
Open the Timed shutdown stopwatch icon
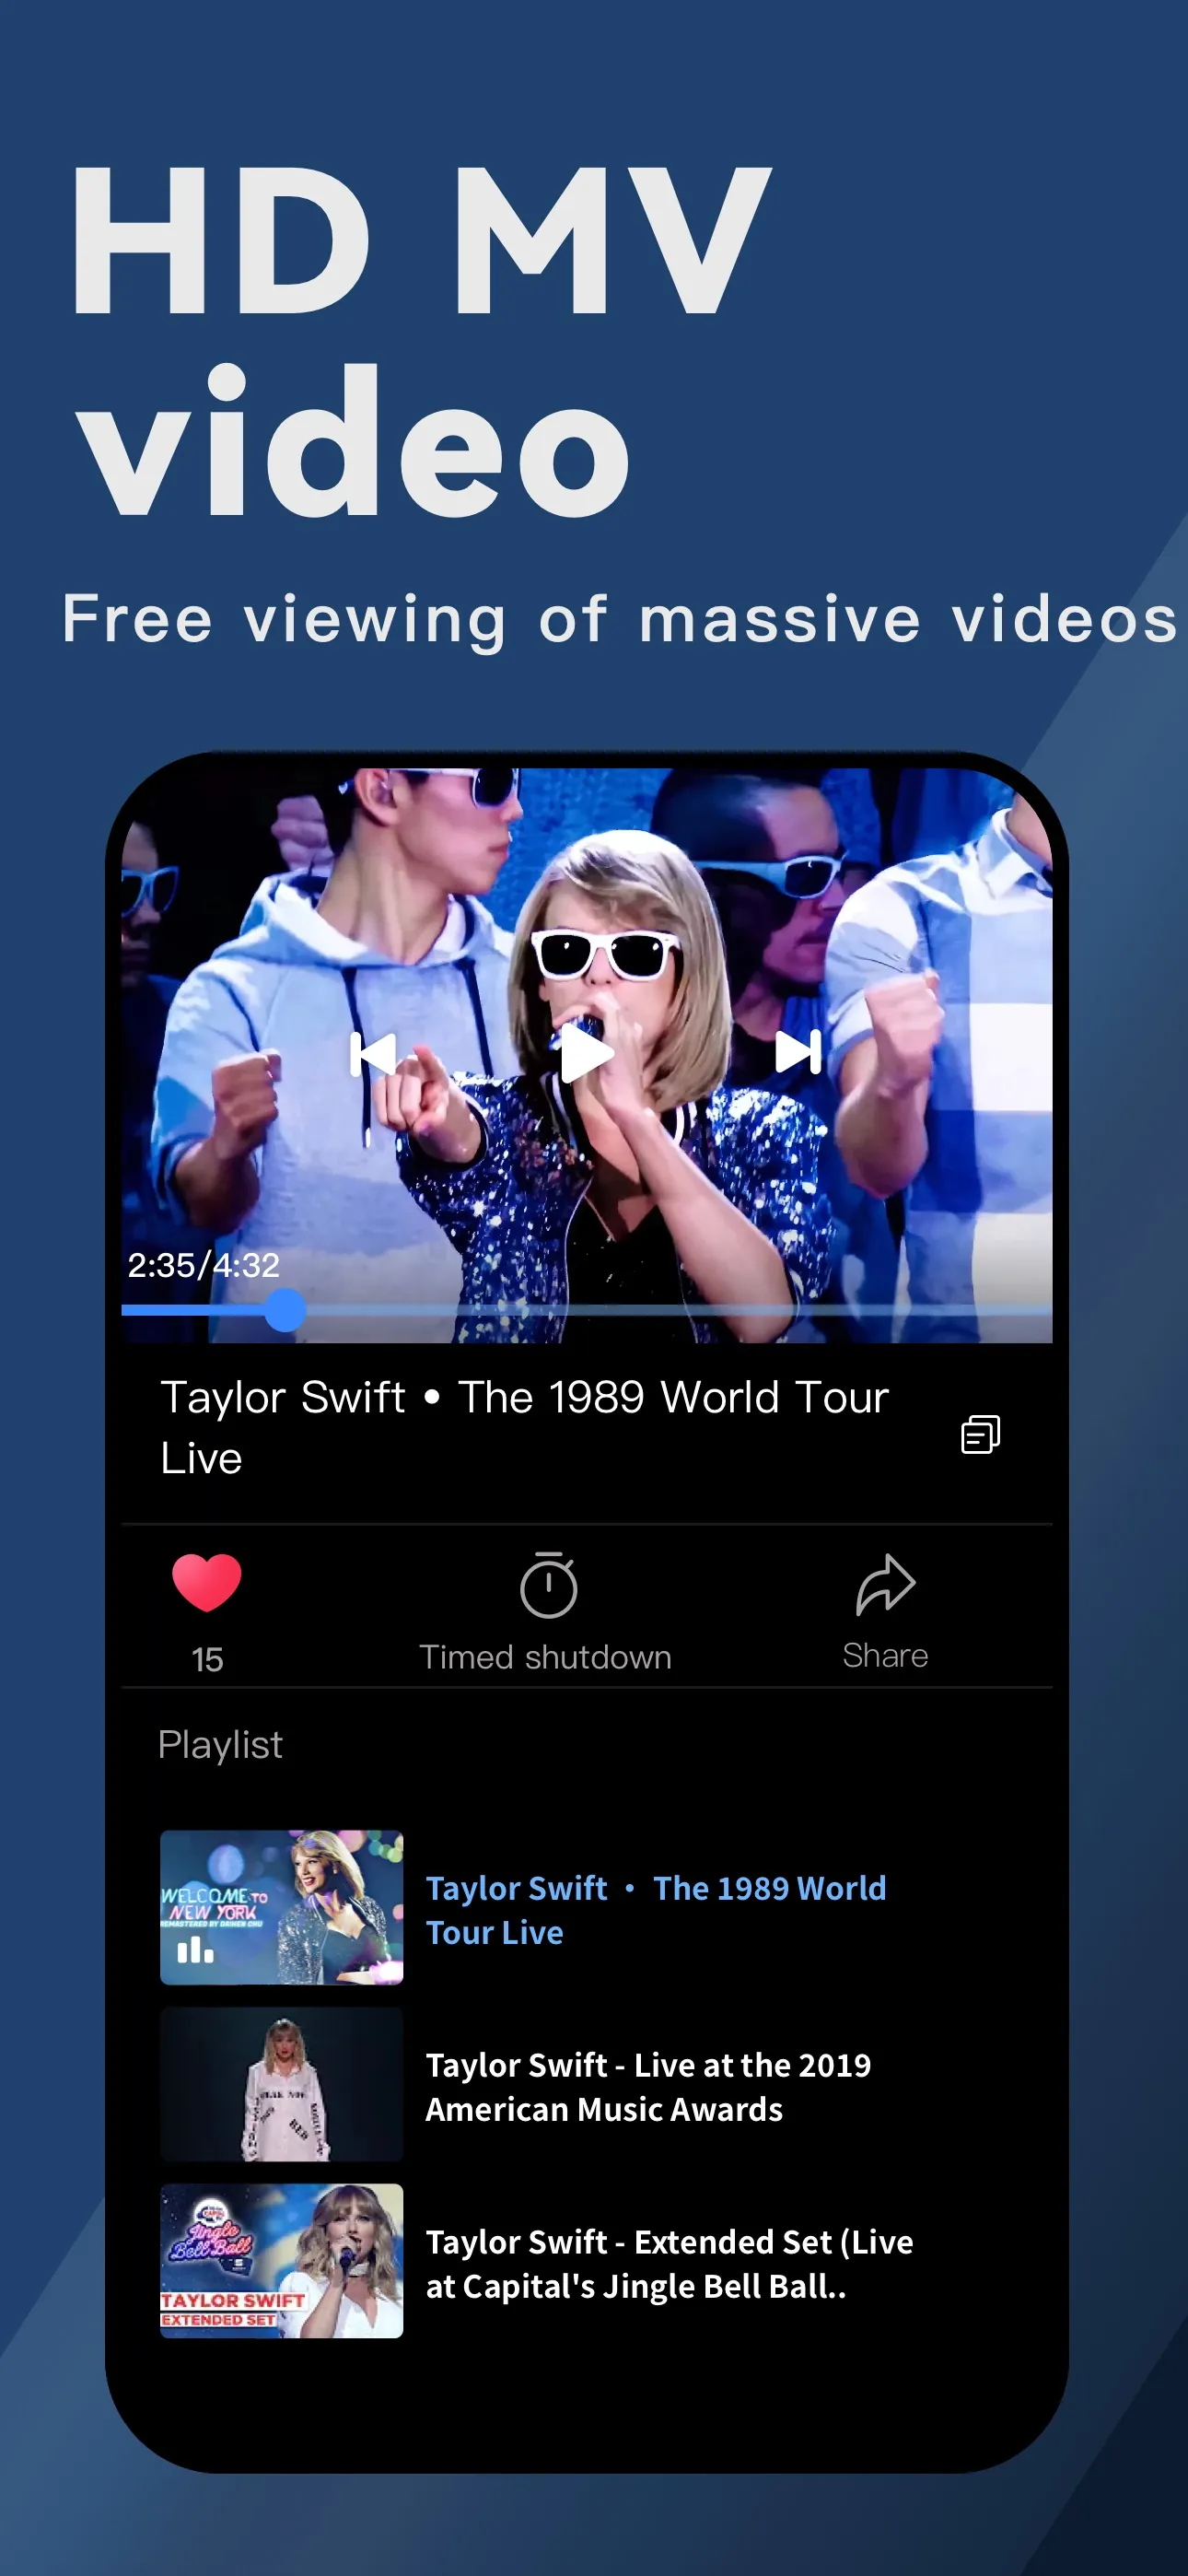[x=548, y=1584]
